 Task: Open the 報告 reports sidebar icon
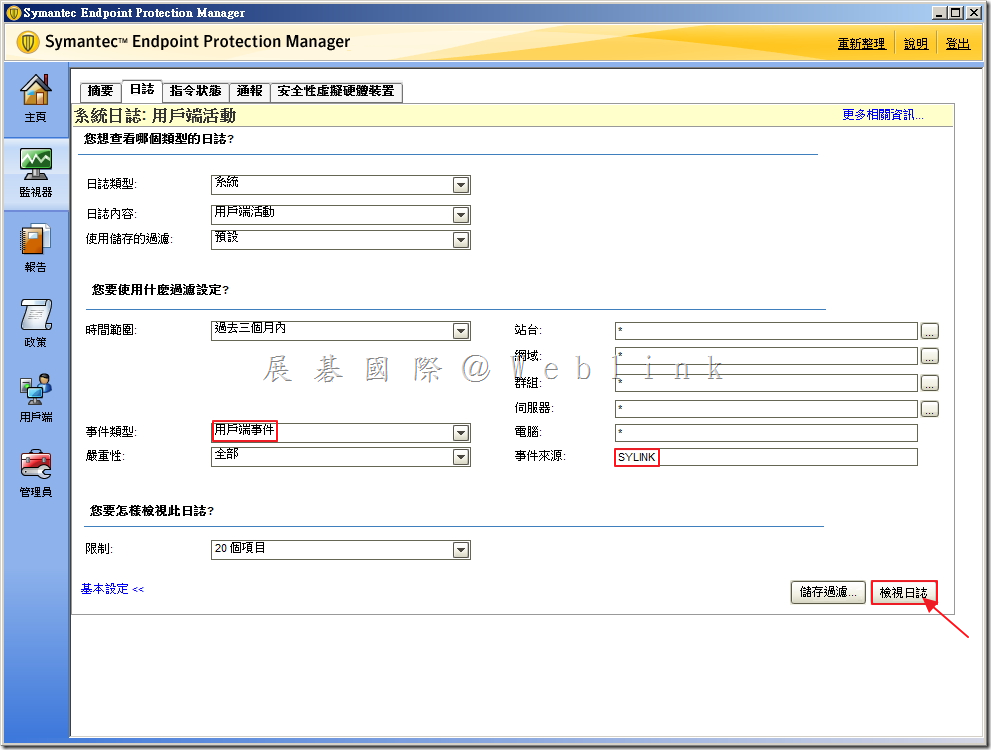(x=35, y=247)
